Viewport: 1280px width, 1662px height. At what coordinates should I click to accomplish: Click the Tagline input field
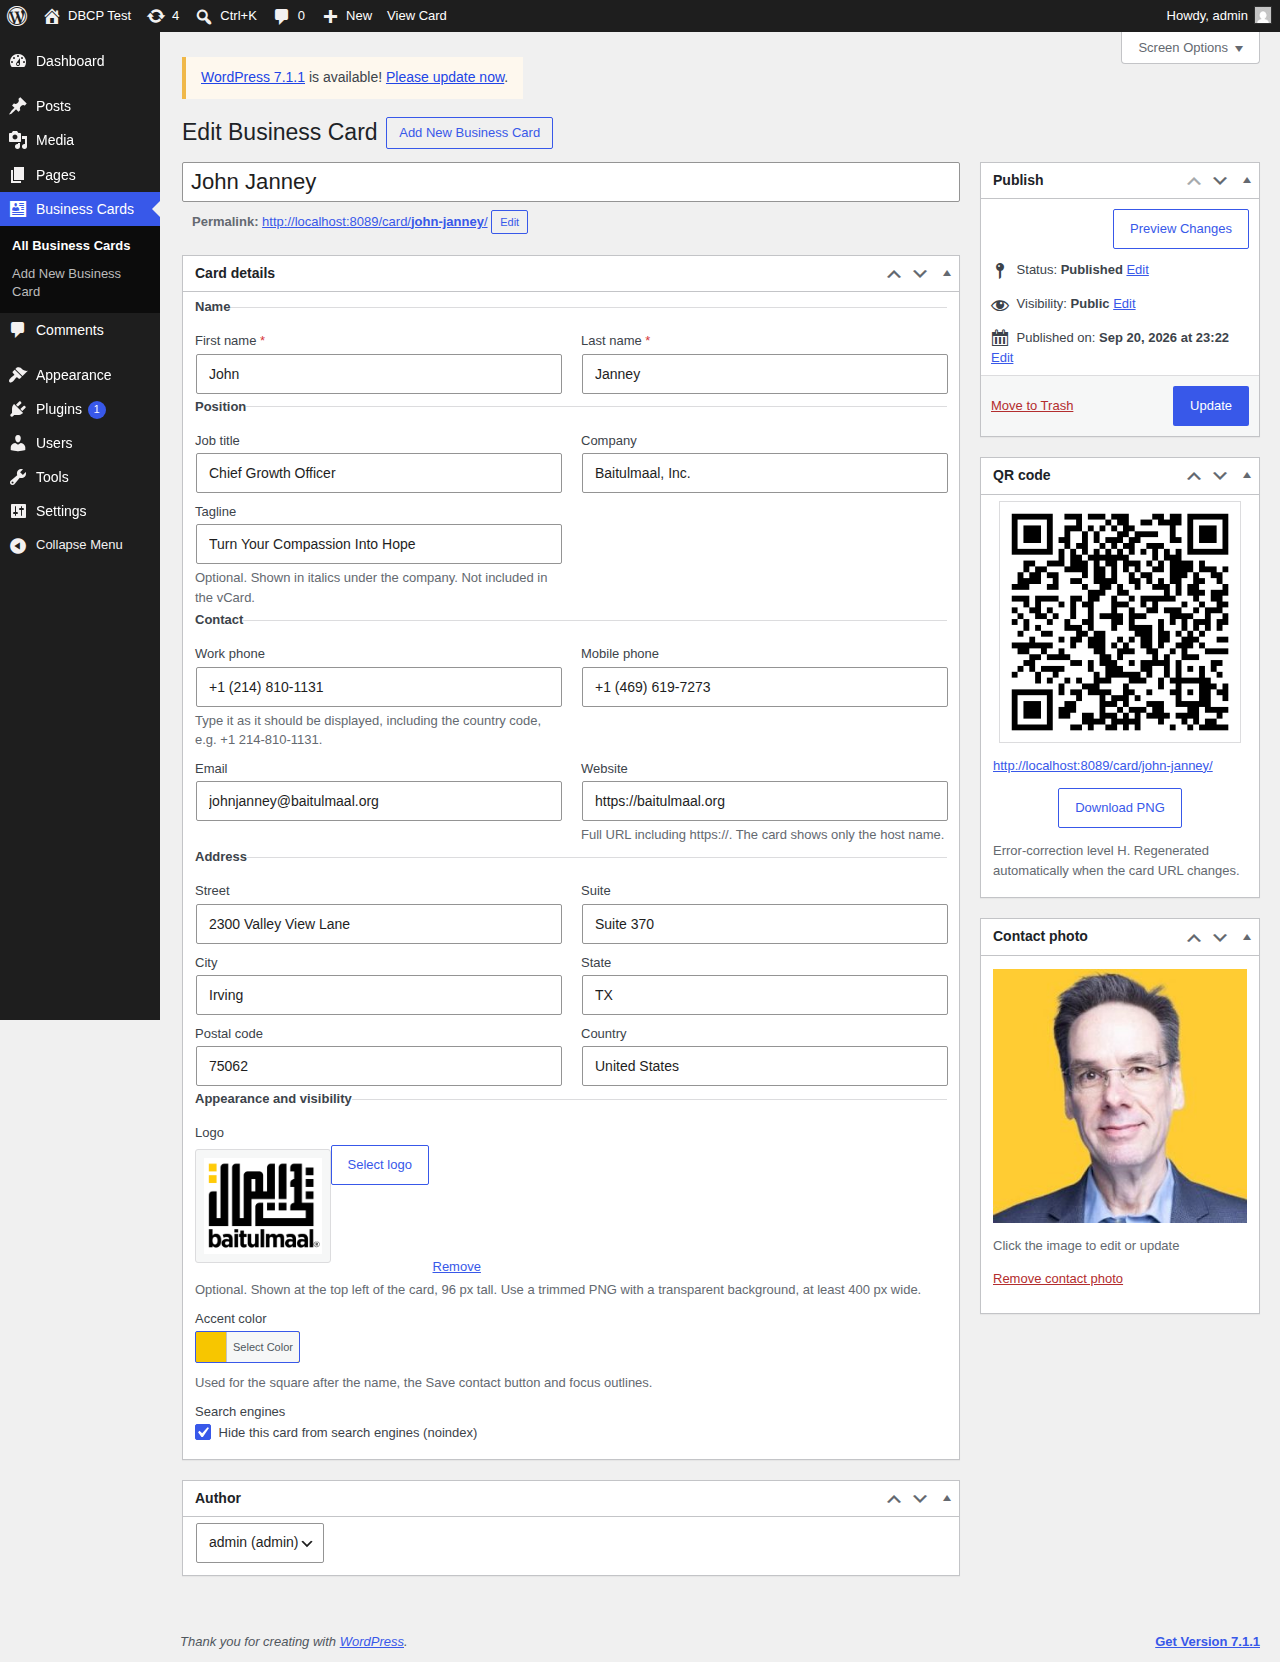[379, 544]
